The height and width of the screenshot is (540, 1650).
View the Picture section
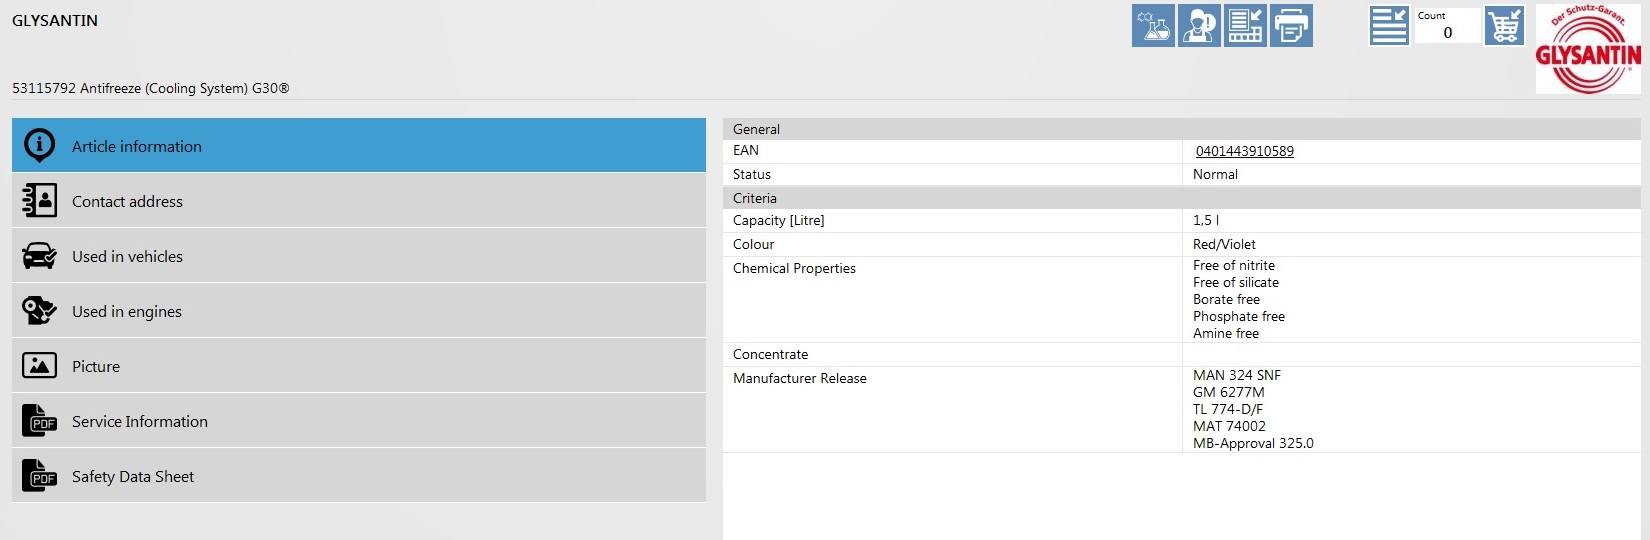coord(359,365)
